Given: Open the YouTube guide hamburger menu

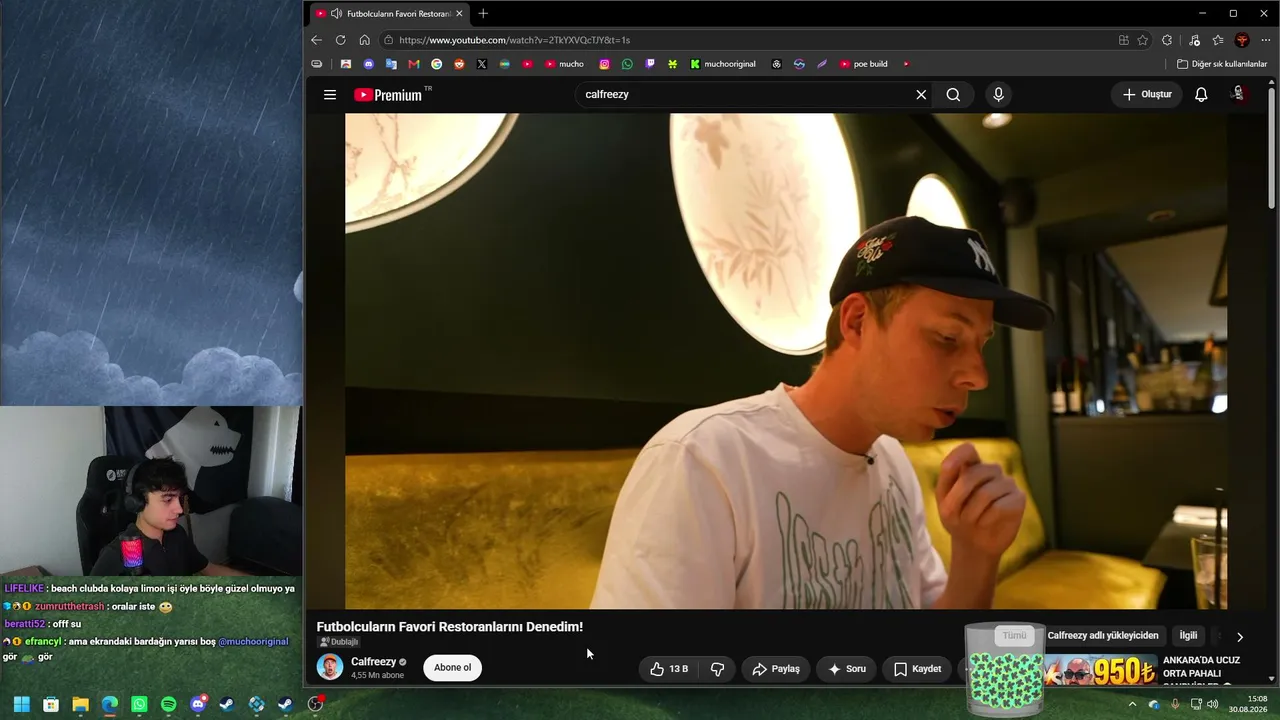Looking at the screenshot, I should point(330,95).
